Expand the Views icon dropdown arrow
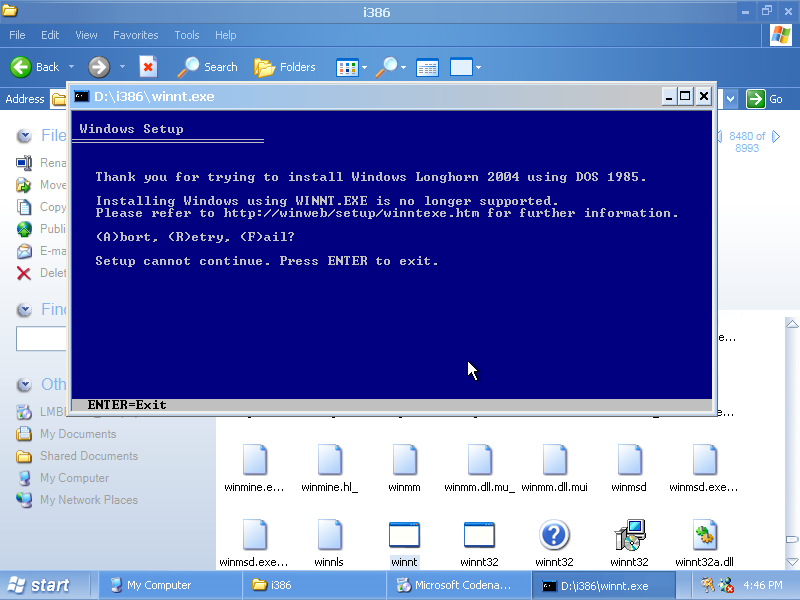This screenshot has width=800, height=600. [364, 67]
